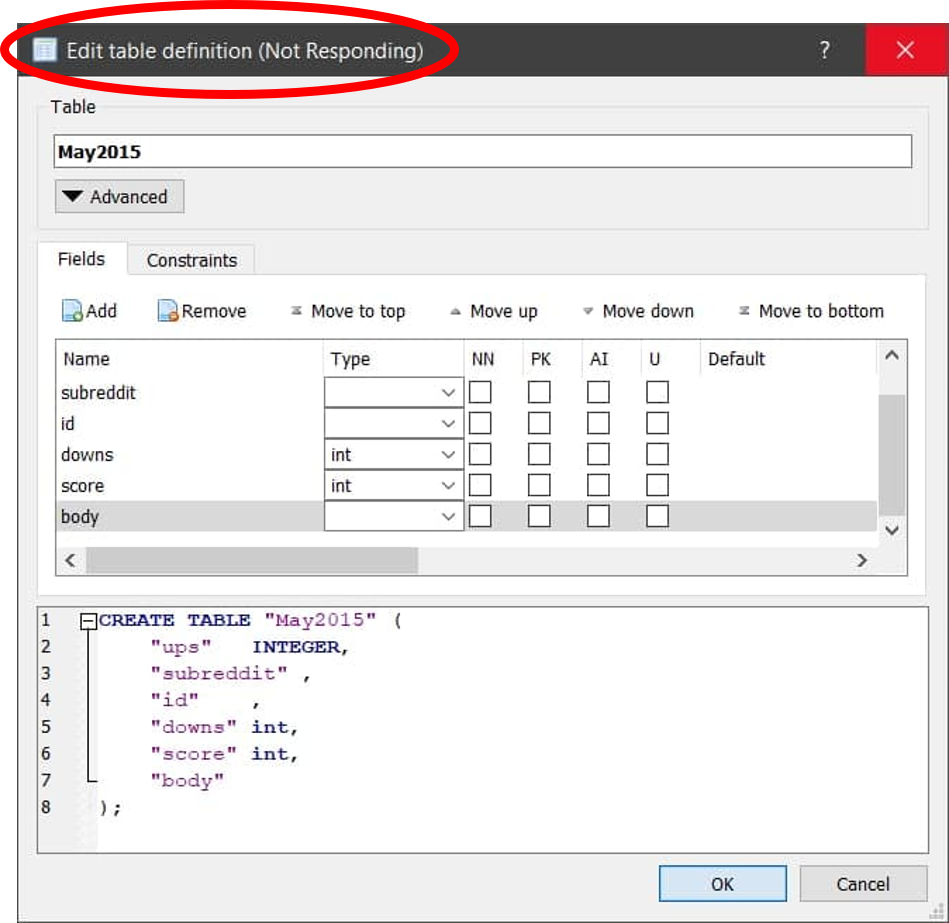Click Move to top button
This screenshot has height=923, width=949.
click(348, 311)
